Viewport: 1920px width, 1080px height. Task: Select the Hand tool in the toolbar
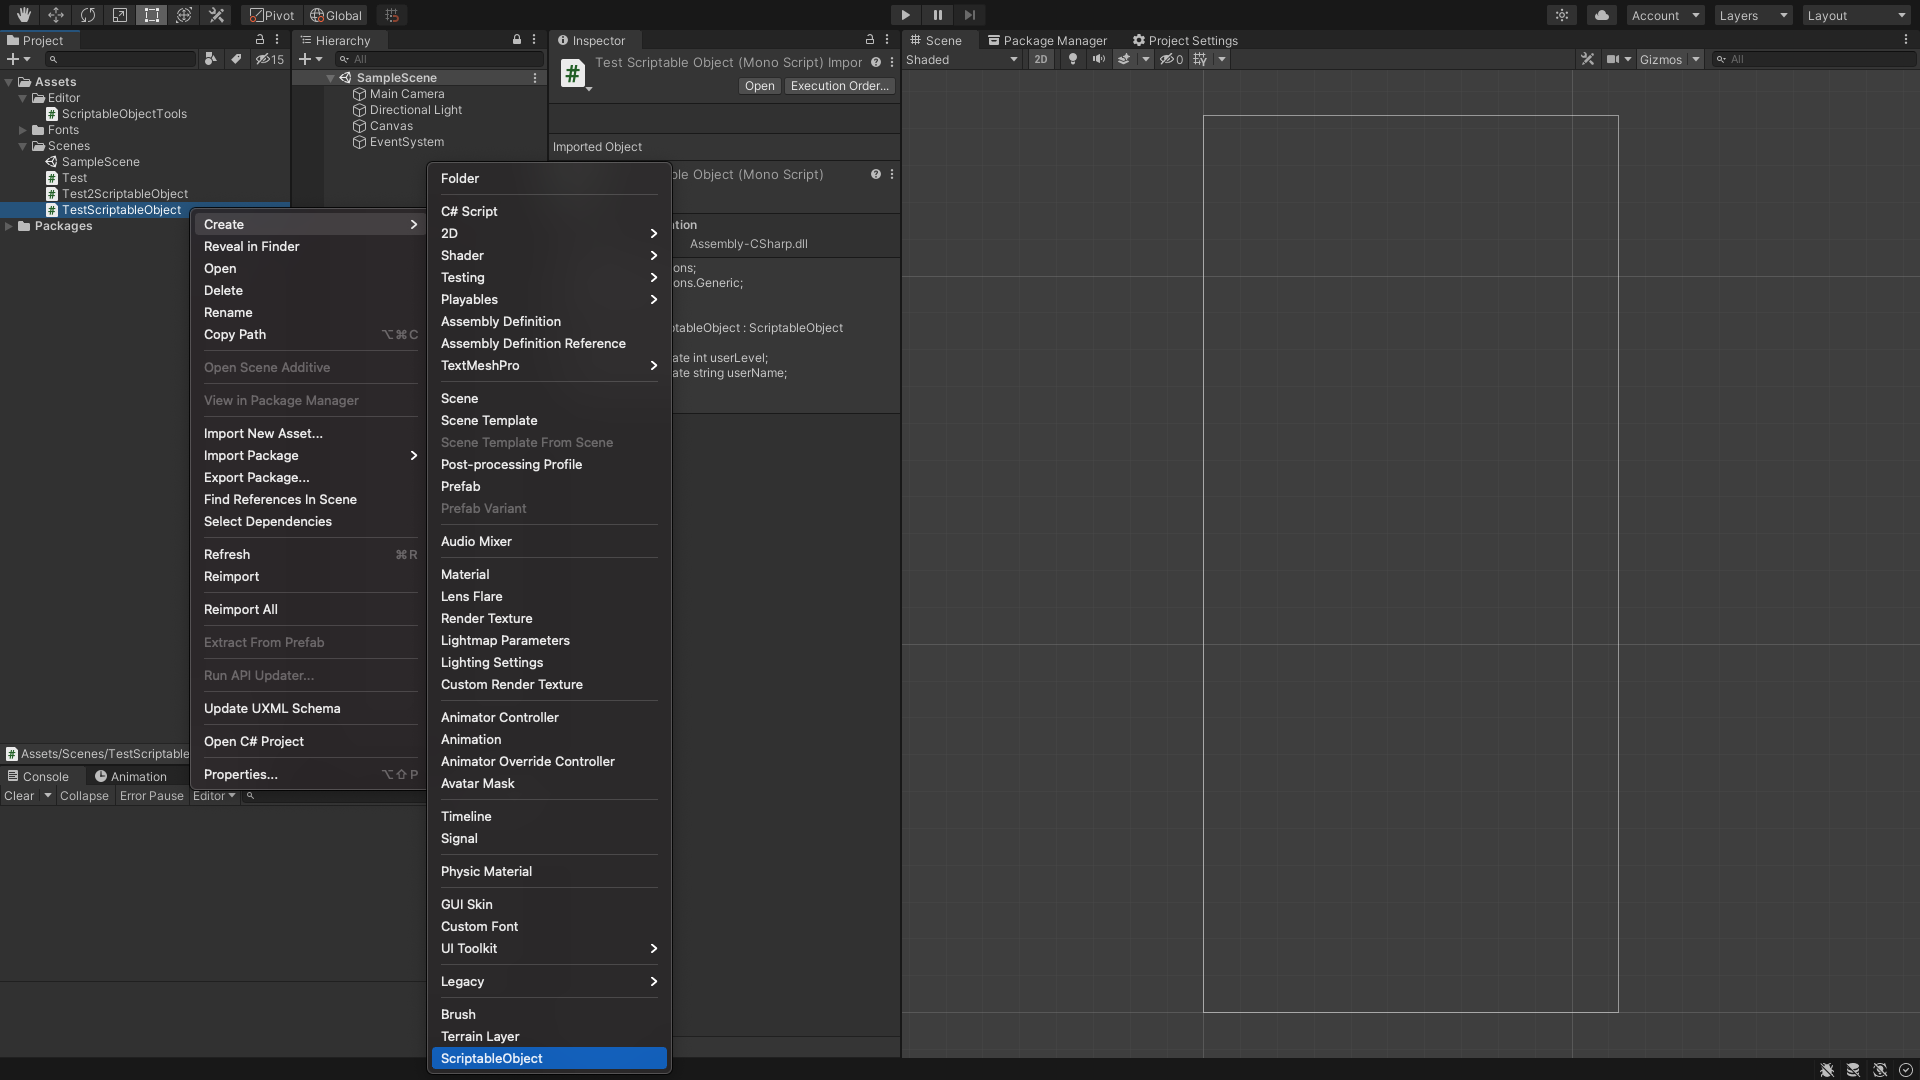pyautogui.click(x=22, y=15)
